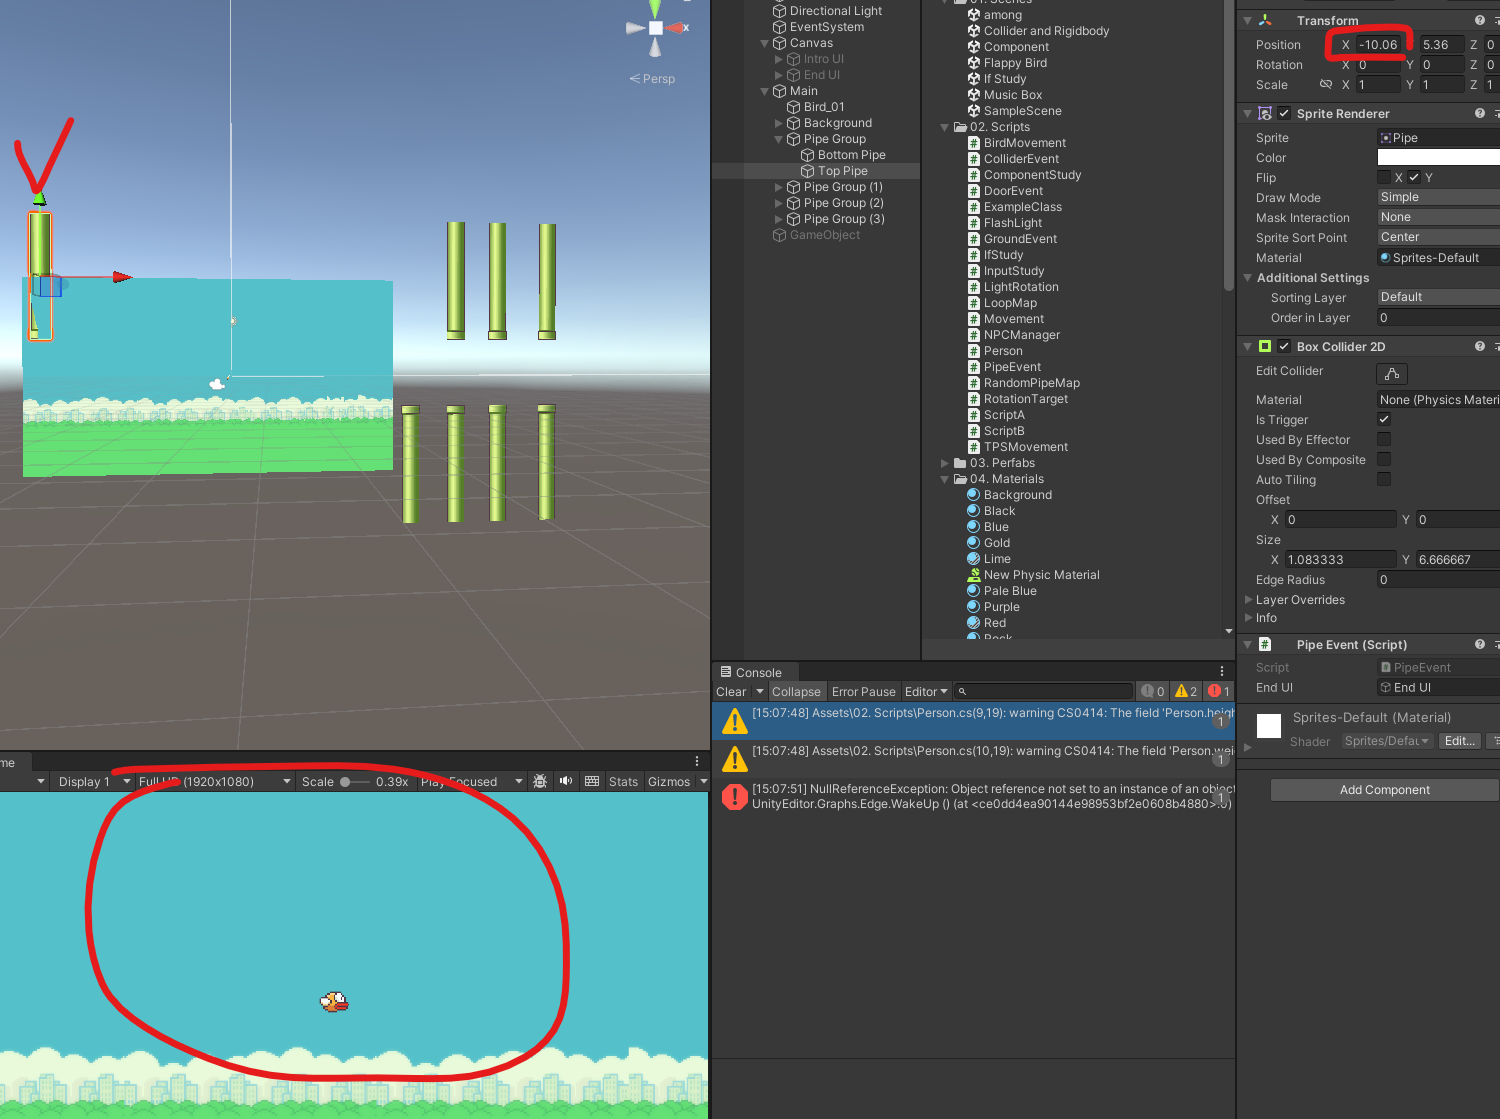The image size is (1500, 1119).
Task: Click the keyboard shortcuts icon in Game toolbar
Action: tap(592, 781)
